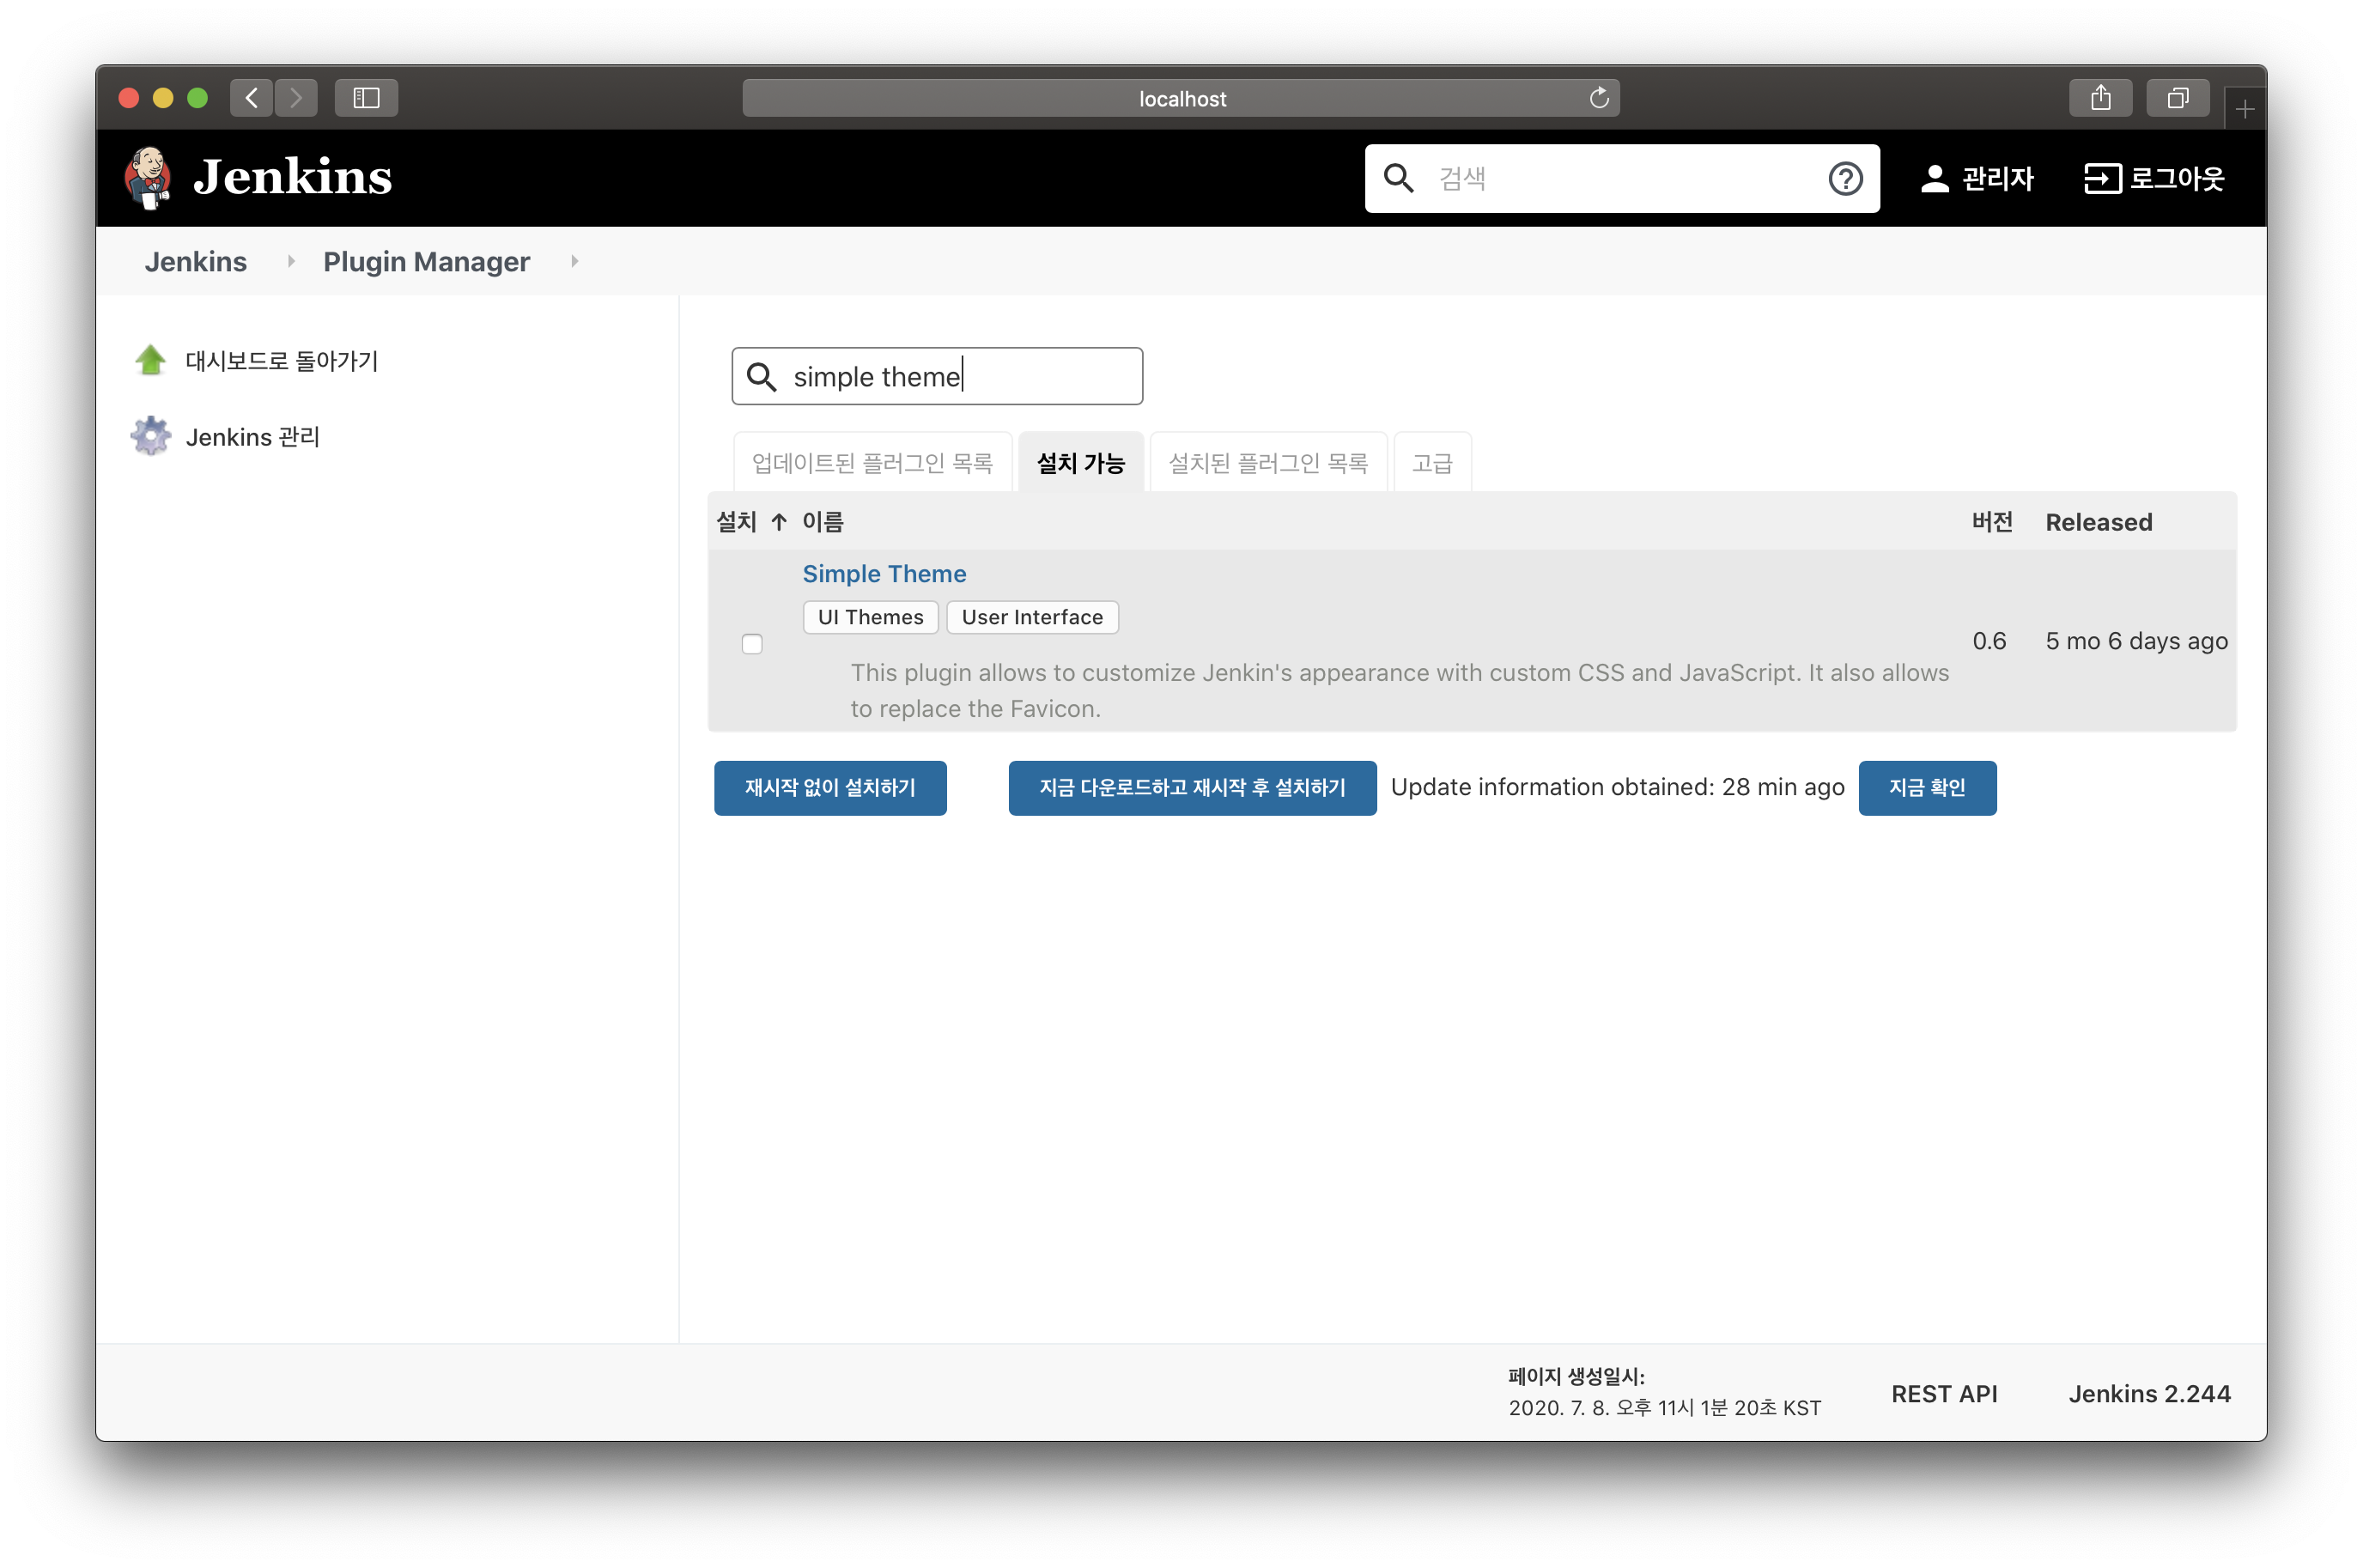Viewport: 2363px width, 1568px height.
Task: Toggle Safari sidebar panel icon
Action: pos(366,98)
